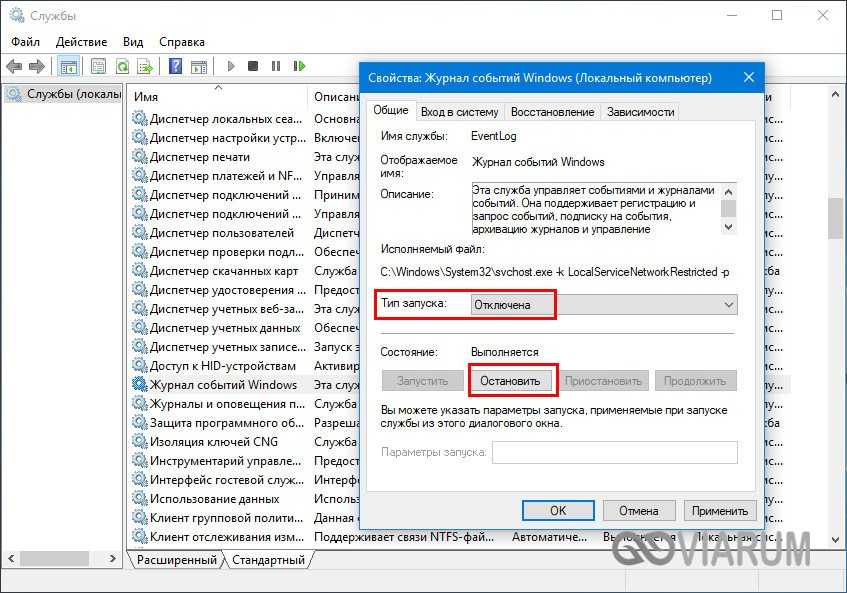Open the Справка menu
847x593 pixels.
tap(181, 42)
